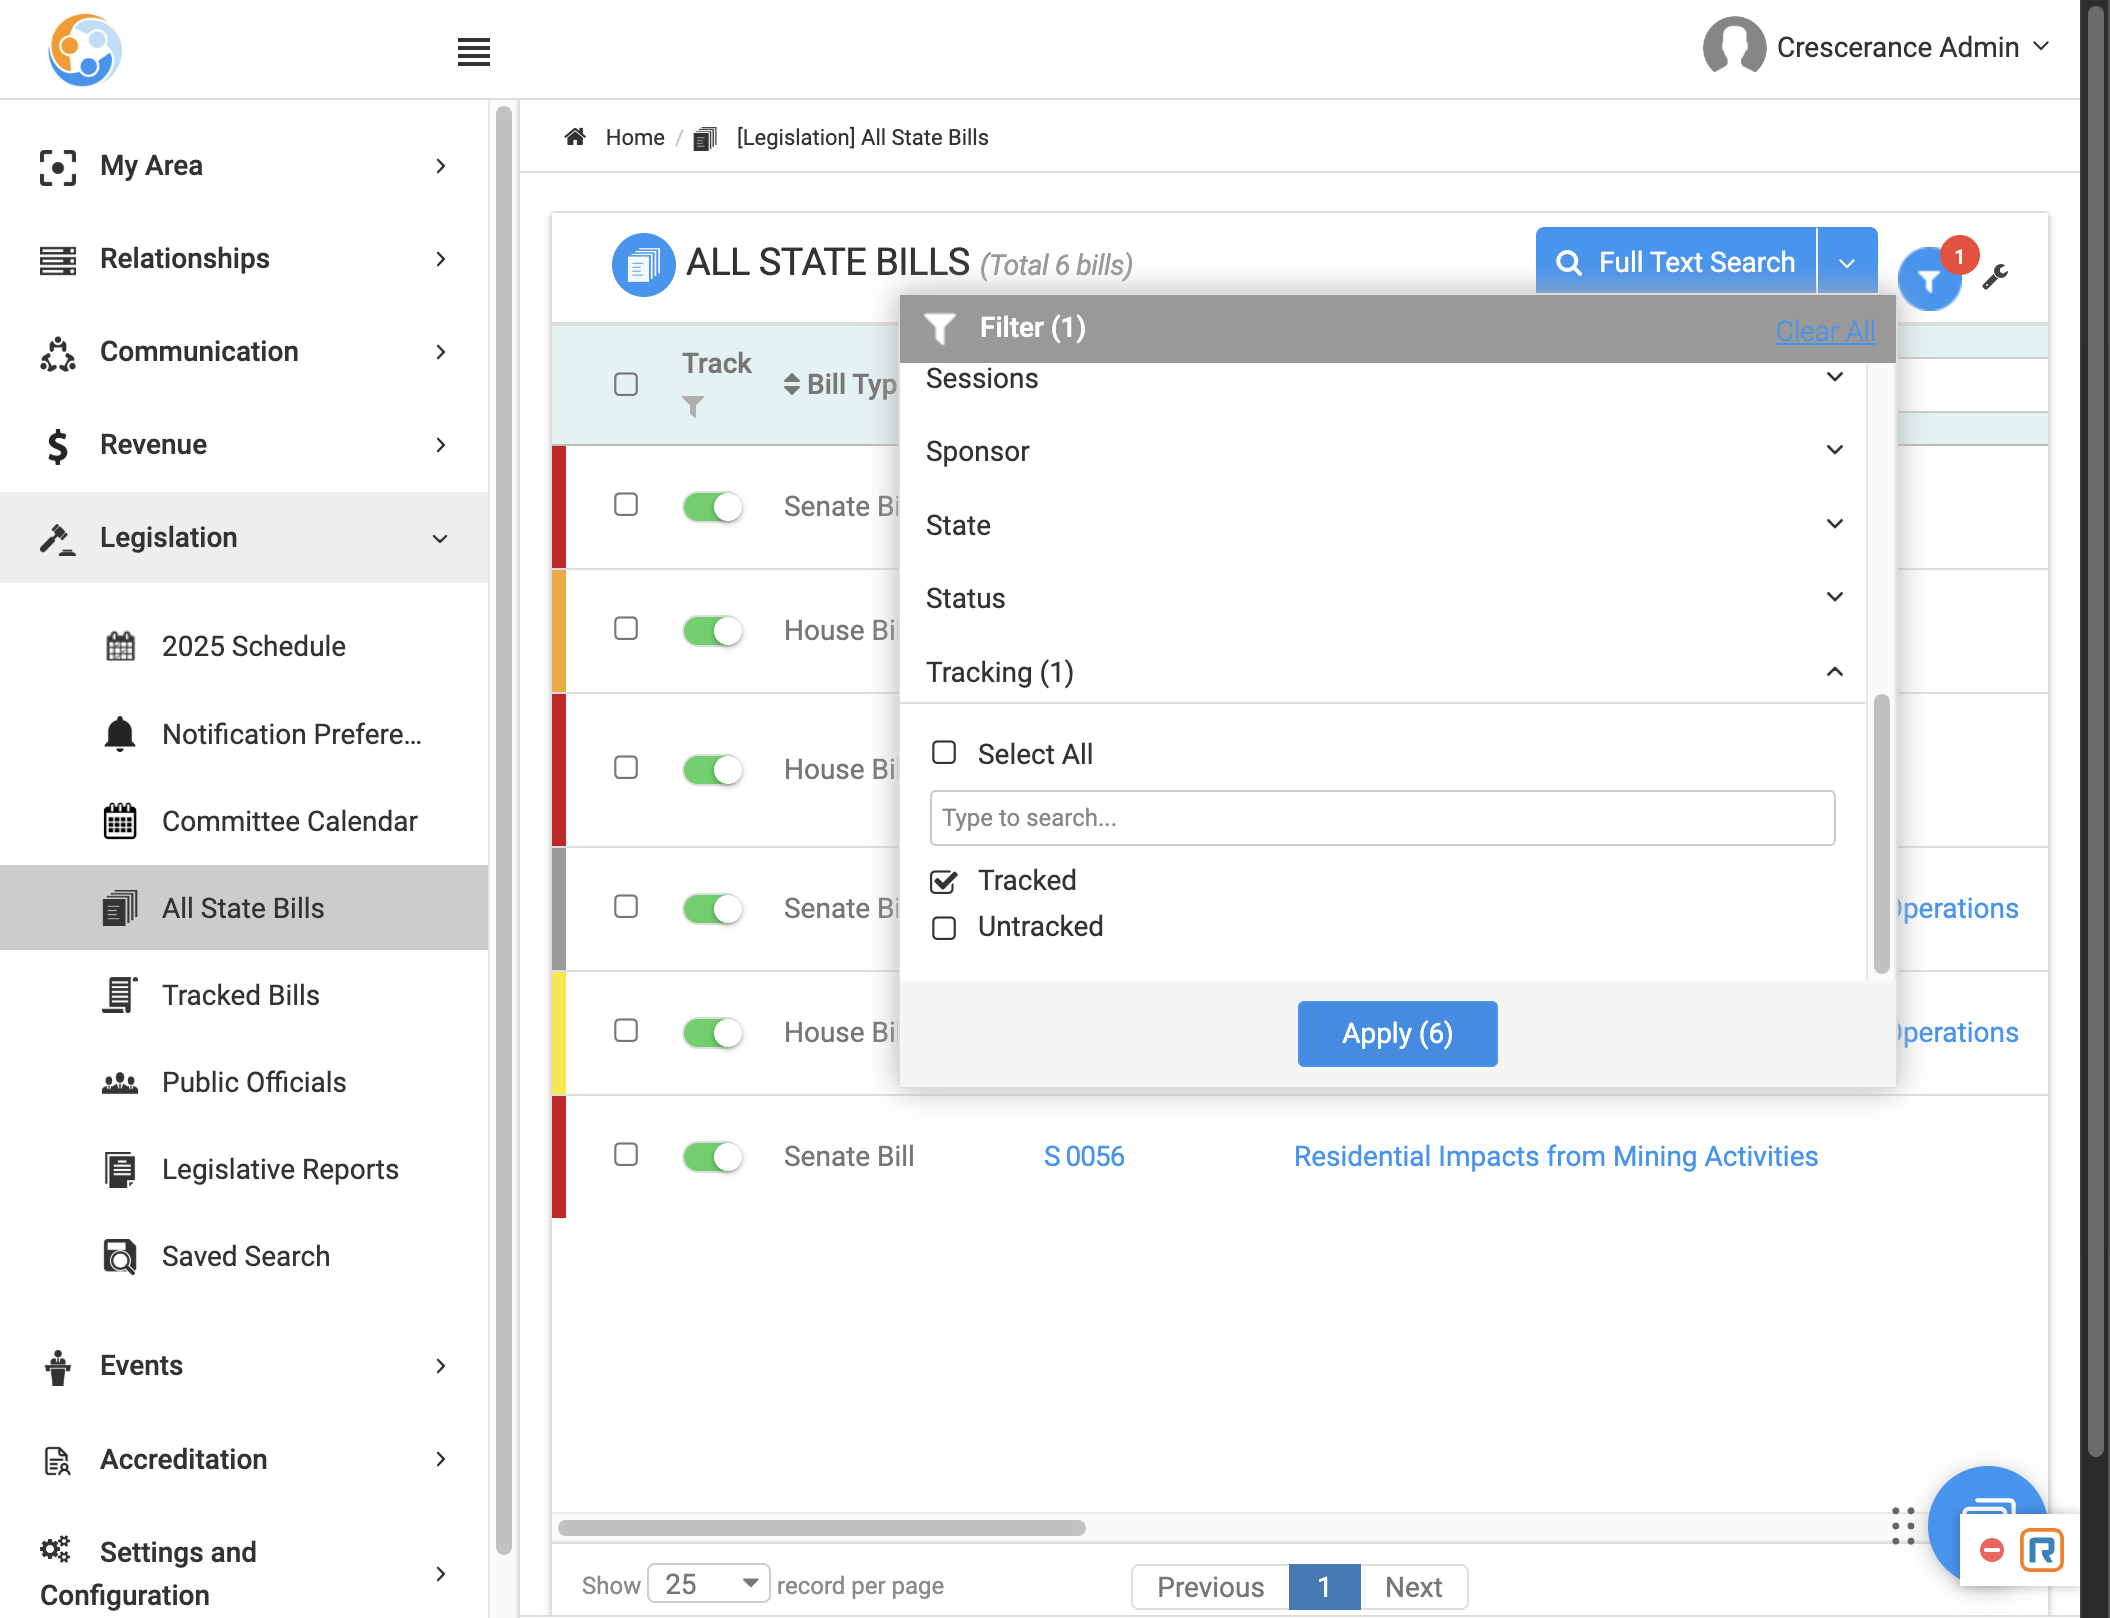Open Committee Calendar menu item
This screenshot has height=1618, width=2110.
click(x=244, y=821)
